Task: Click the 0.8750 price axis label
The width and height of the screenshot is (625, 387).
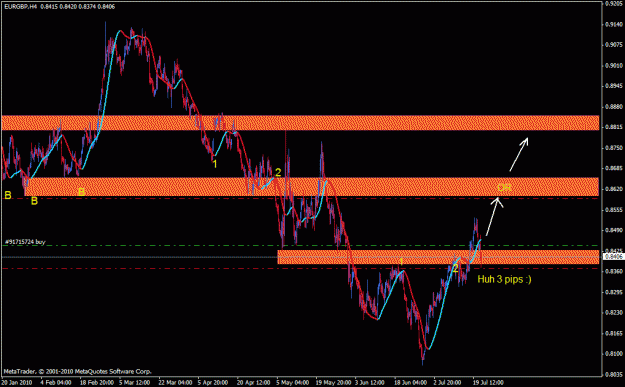Action: pos(614,147)
